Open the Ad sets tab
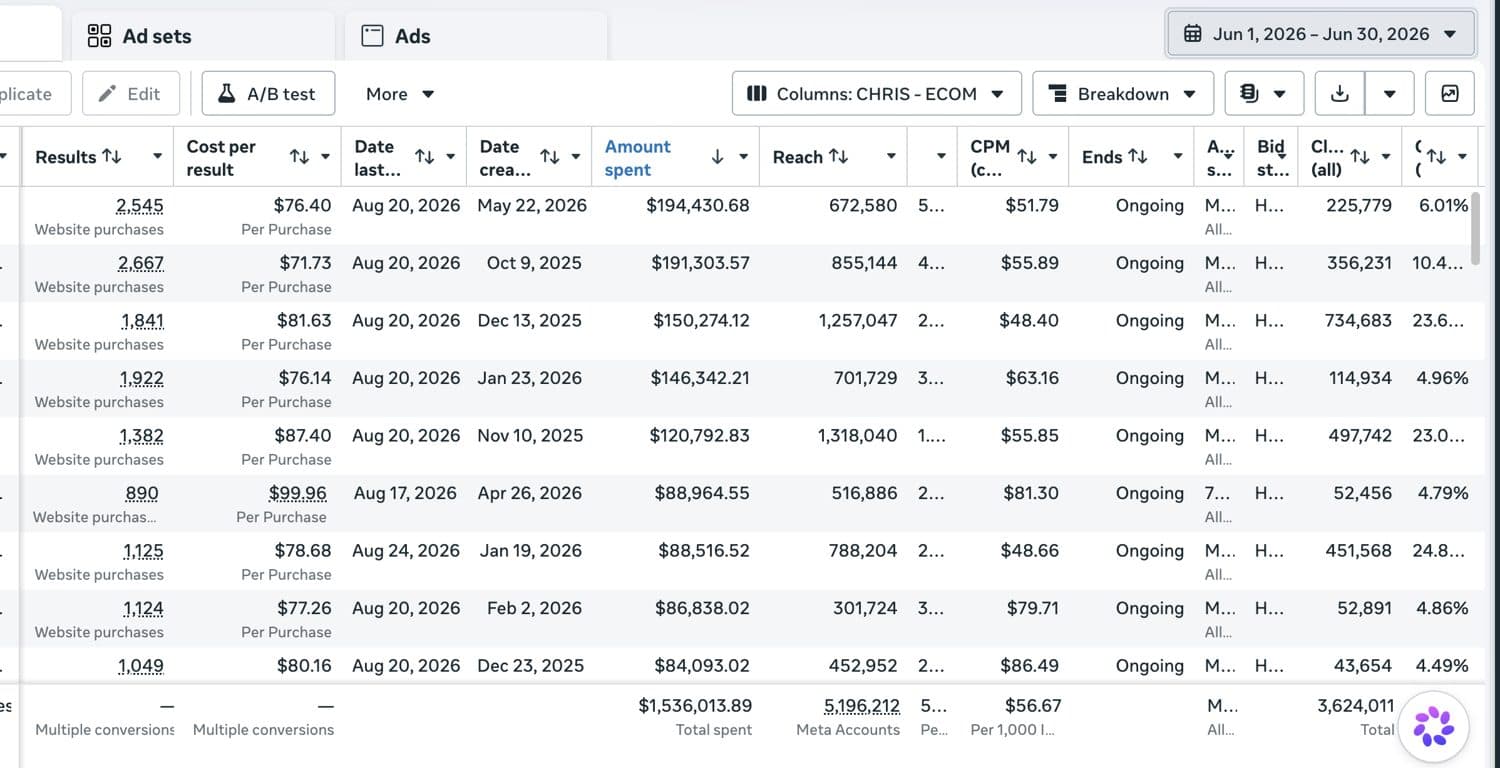Image resolution: width=1500 pixels, height=768 pixels. pos(203,36)
